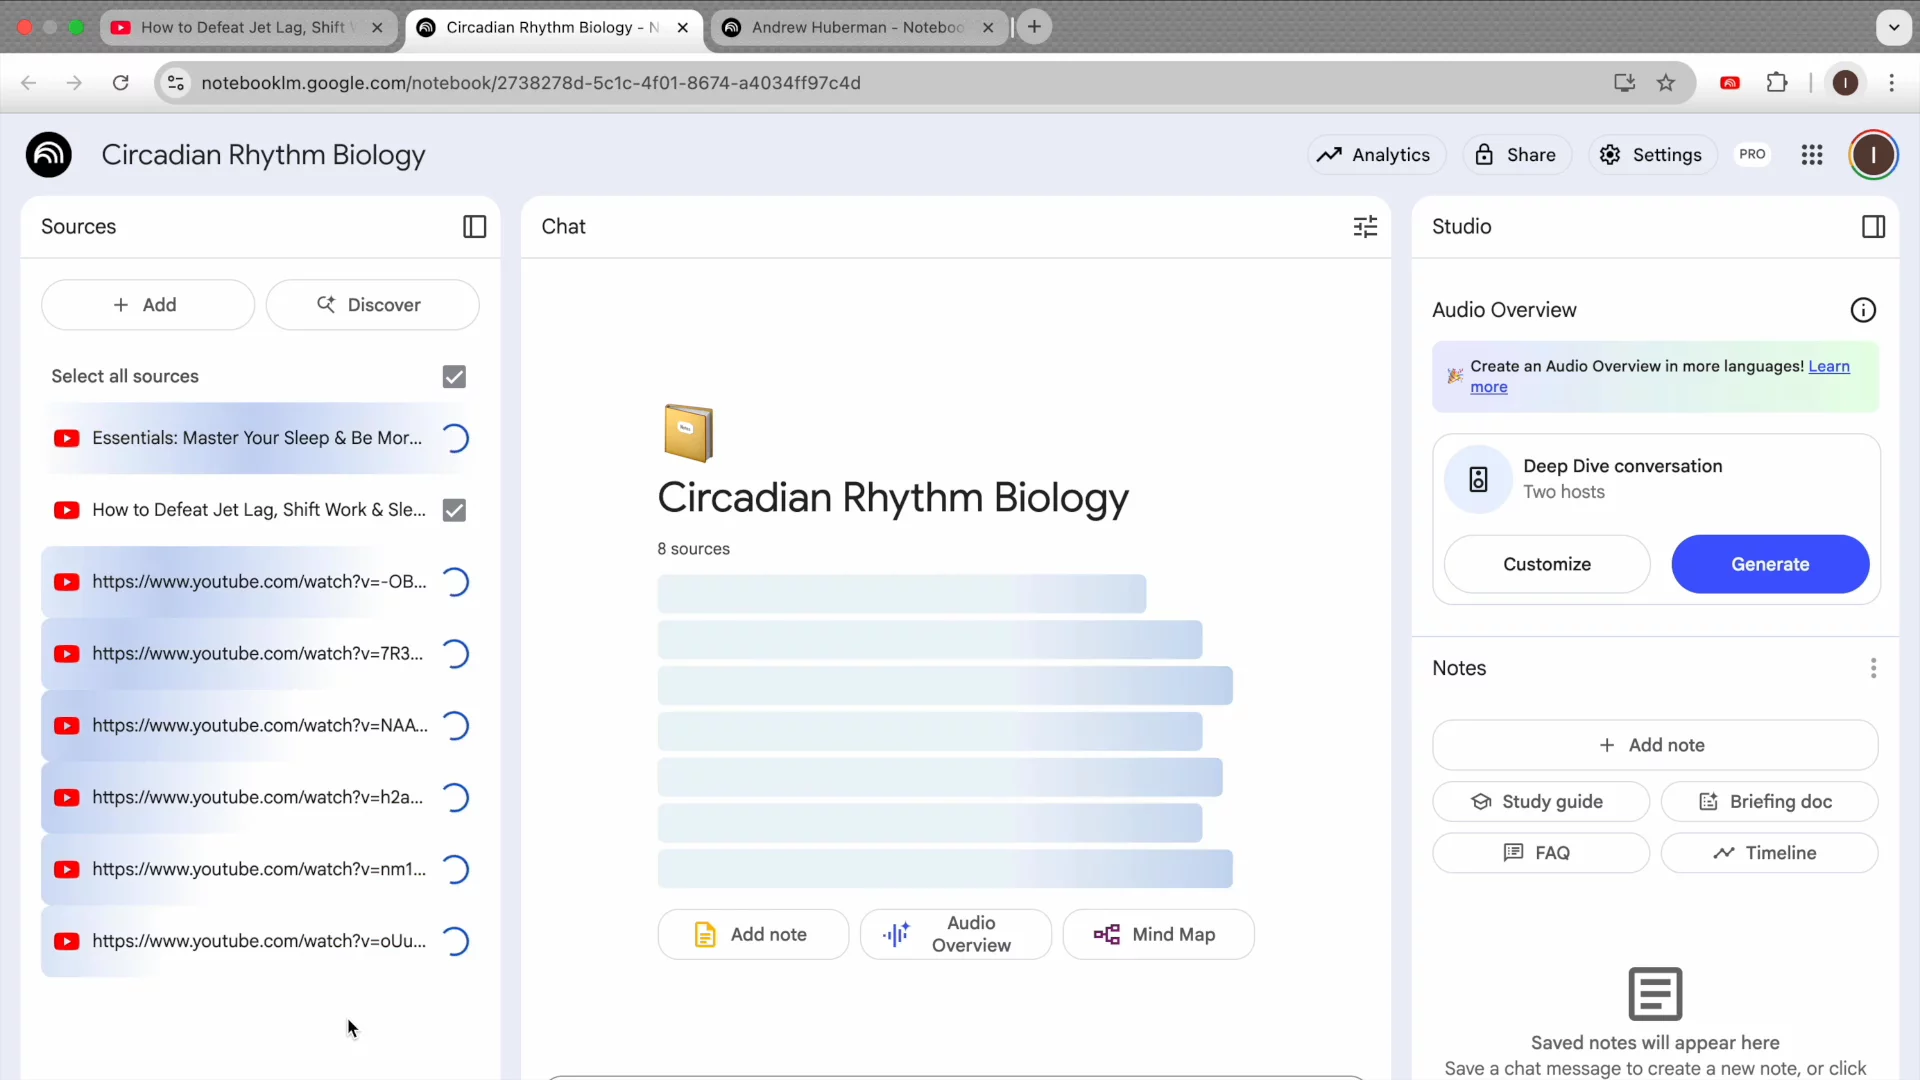Click inside the browser address bar

click(530, 83)
